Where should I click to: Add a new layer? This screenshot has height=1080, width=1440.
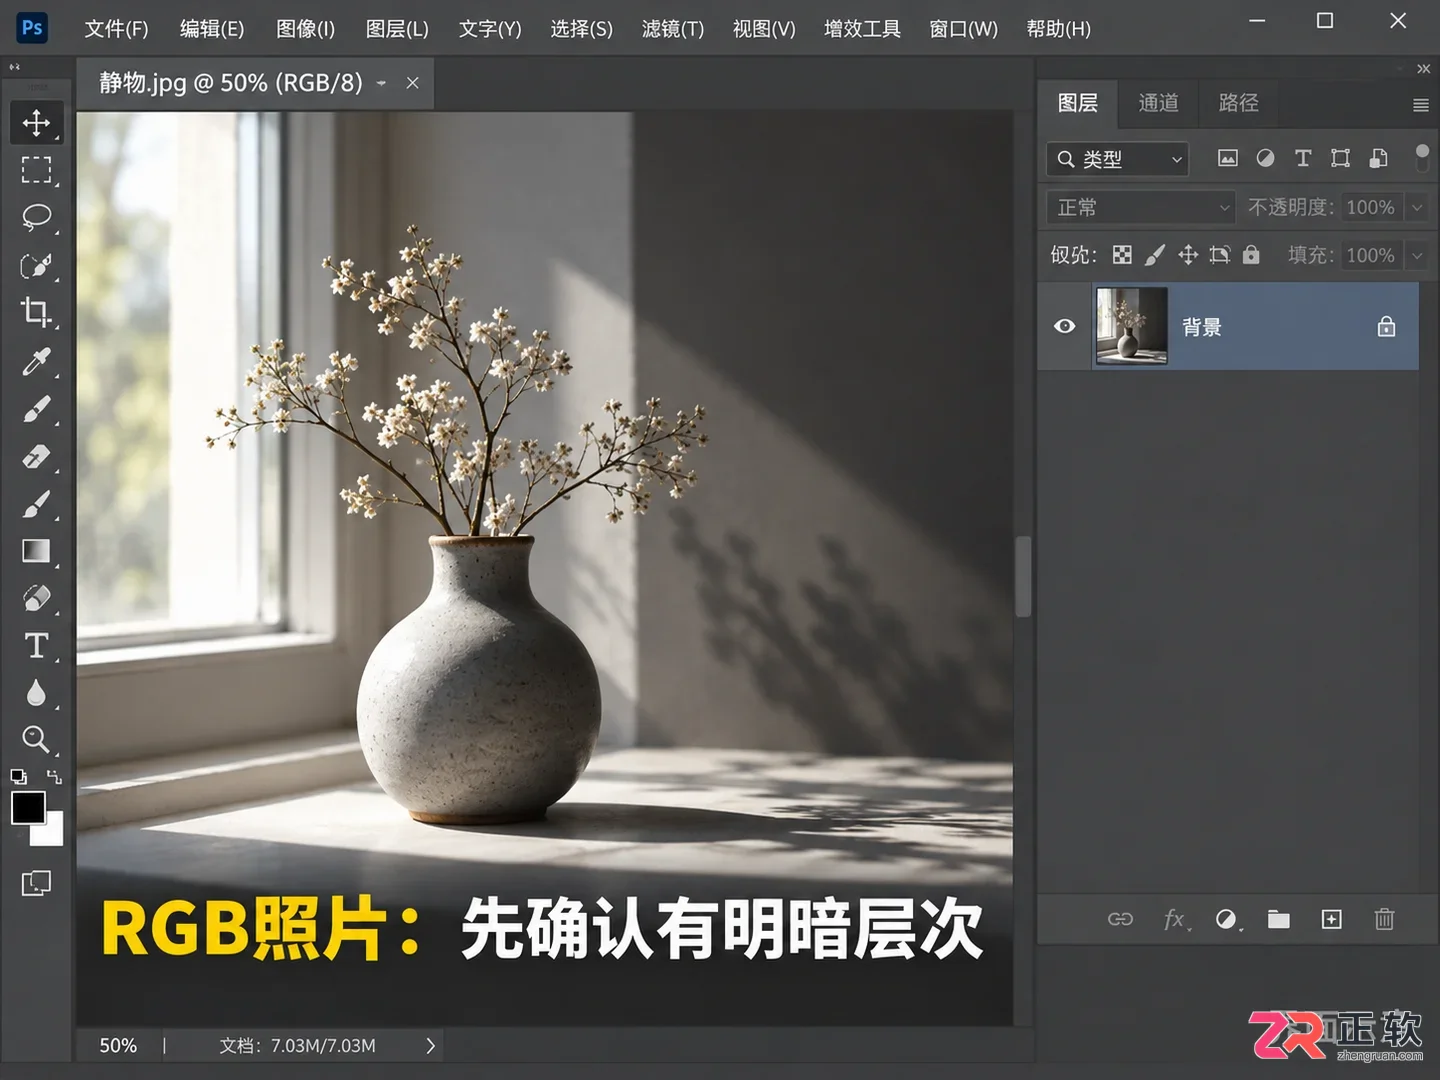coord(1332,919)
